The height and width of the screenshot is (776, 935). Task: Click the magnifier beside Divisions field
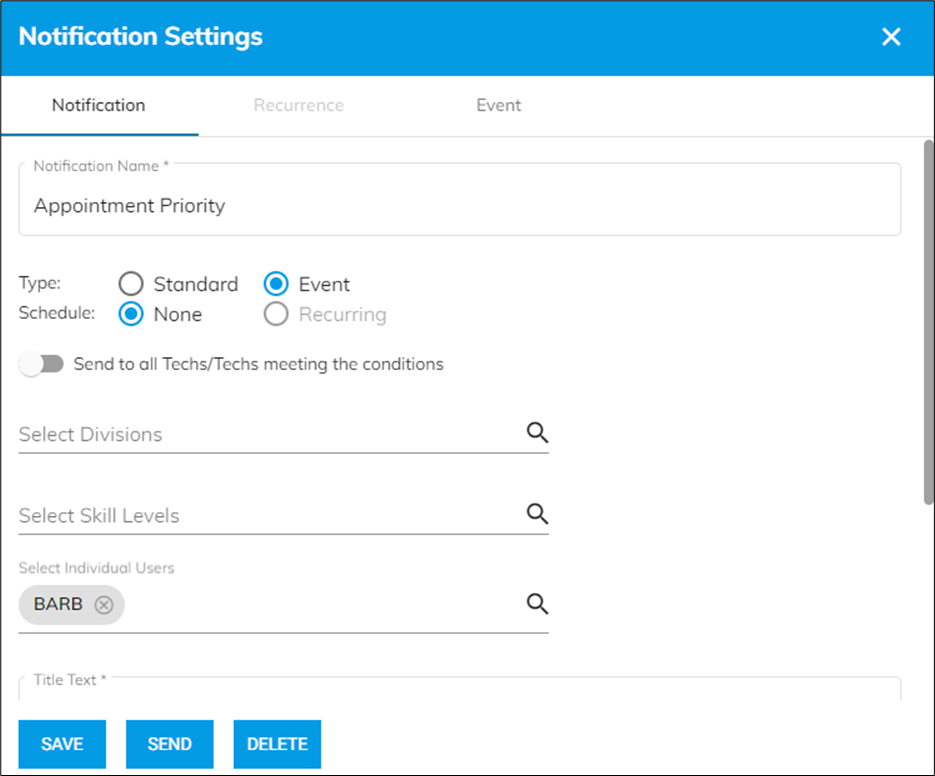(537, 432)
